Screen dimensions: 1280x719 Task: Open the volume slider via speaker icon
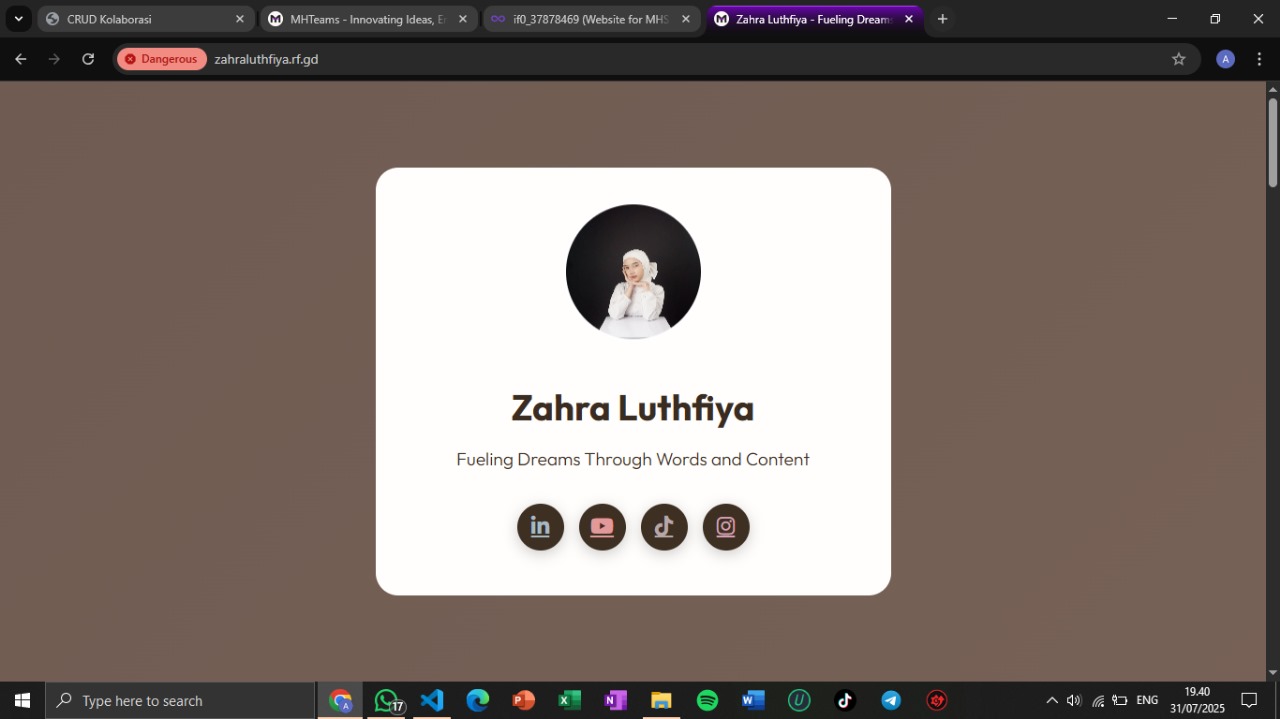(1073, 700)
